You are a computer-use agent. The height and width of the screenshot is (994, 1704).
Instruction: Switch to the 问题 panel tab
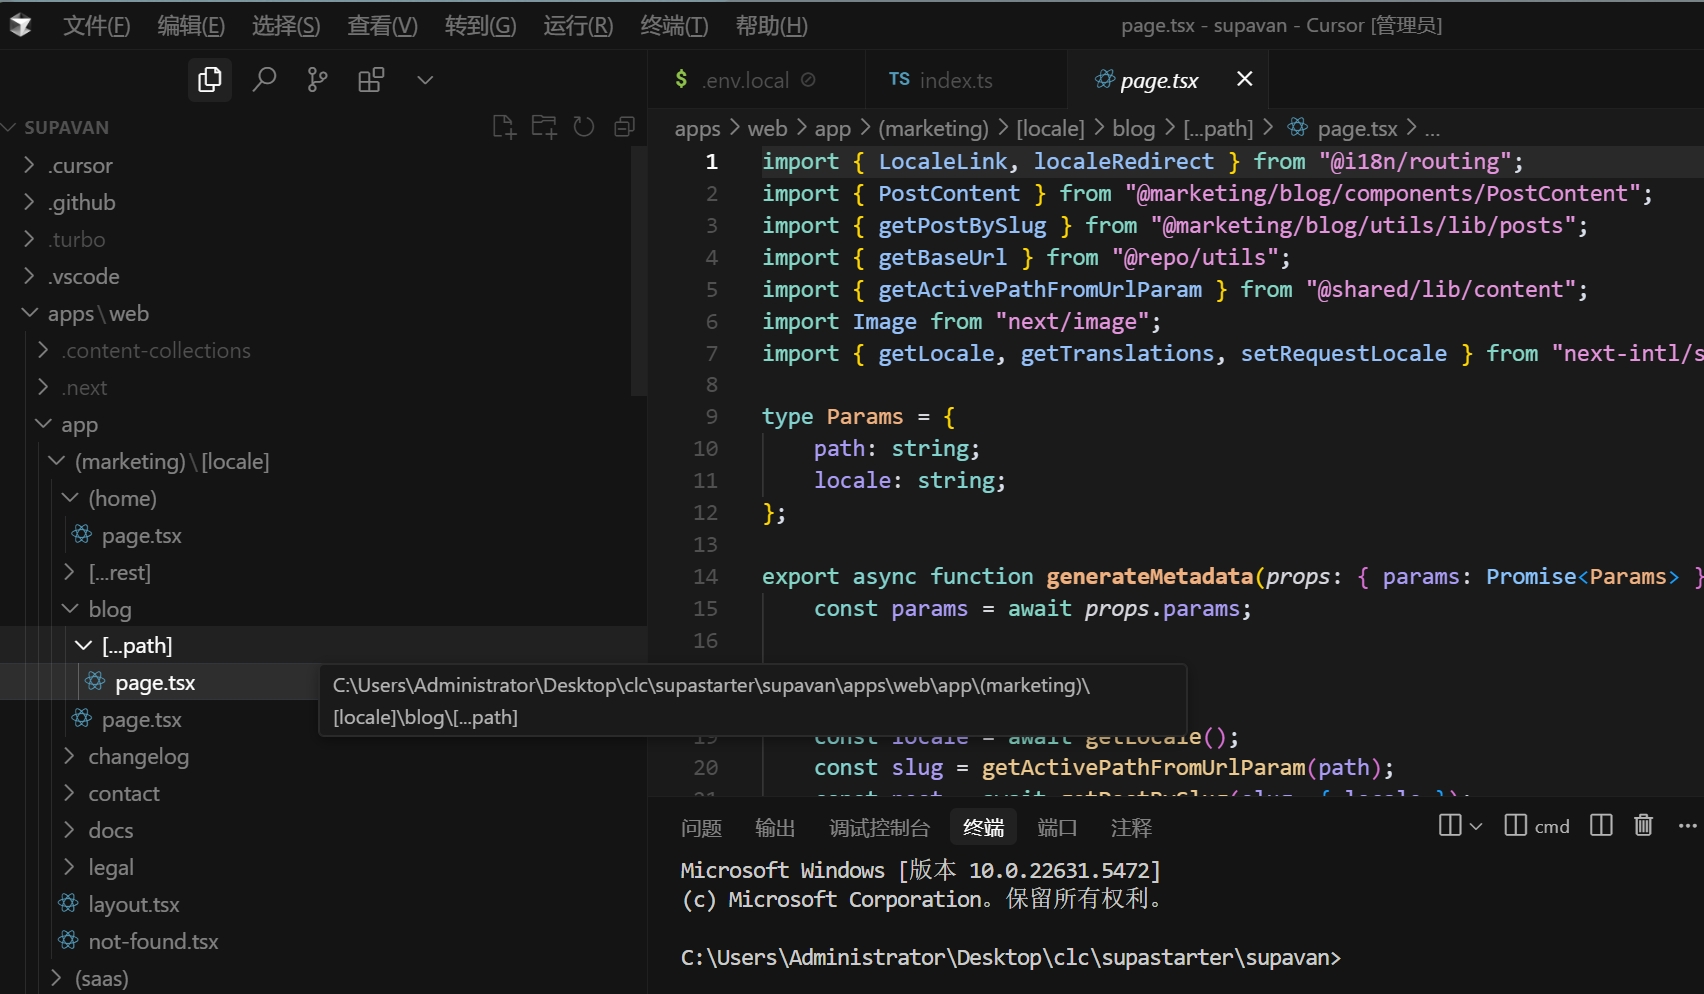click(701, 828)
